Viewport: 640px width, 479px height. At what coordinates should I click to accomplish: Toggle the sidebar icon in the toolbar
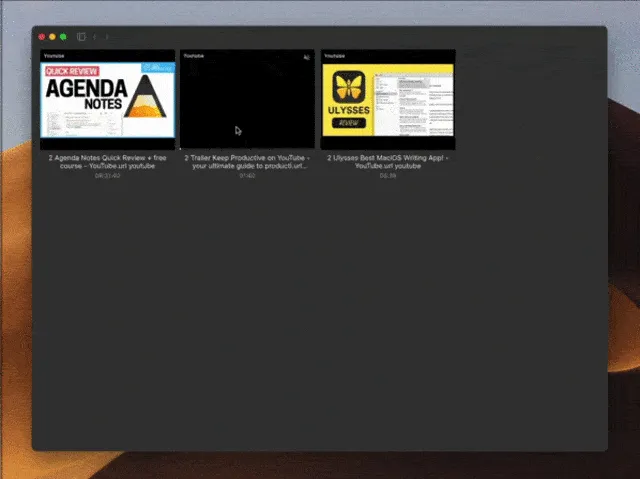(x=81, y=37)
